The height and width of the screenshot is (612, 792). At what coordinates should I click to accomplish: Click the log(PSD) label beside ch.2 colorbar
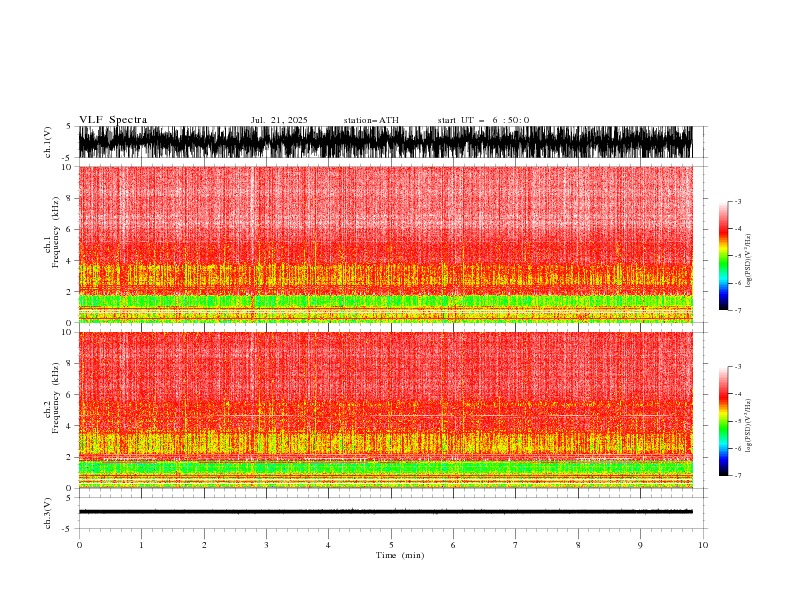point(749,426)
